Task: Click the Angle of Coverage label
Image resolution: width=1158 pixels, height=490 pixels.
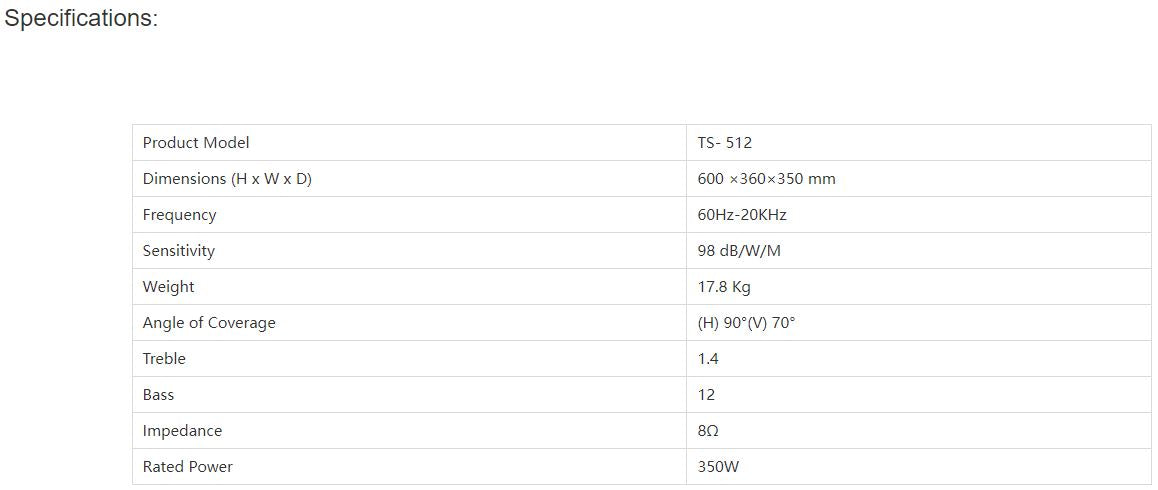Action: [x=209, y=323]
